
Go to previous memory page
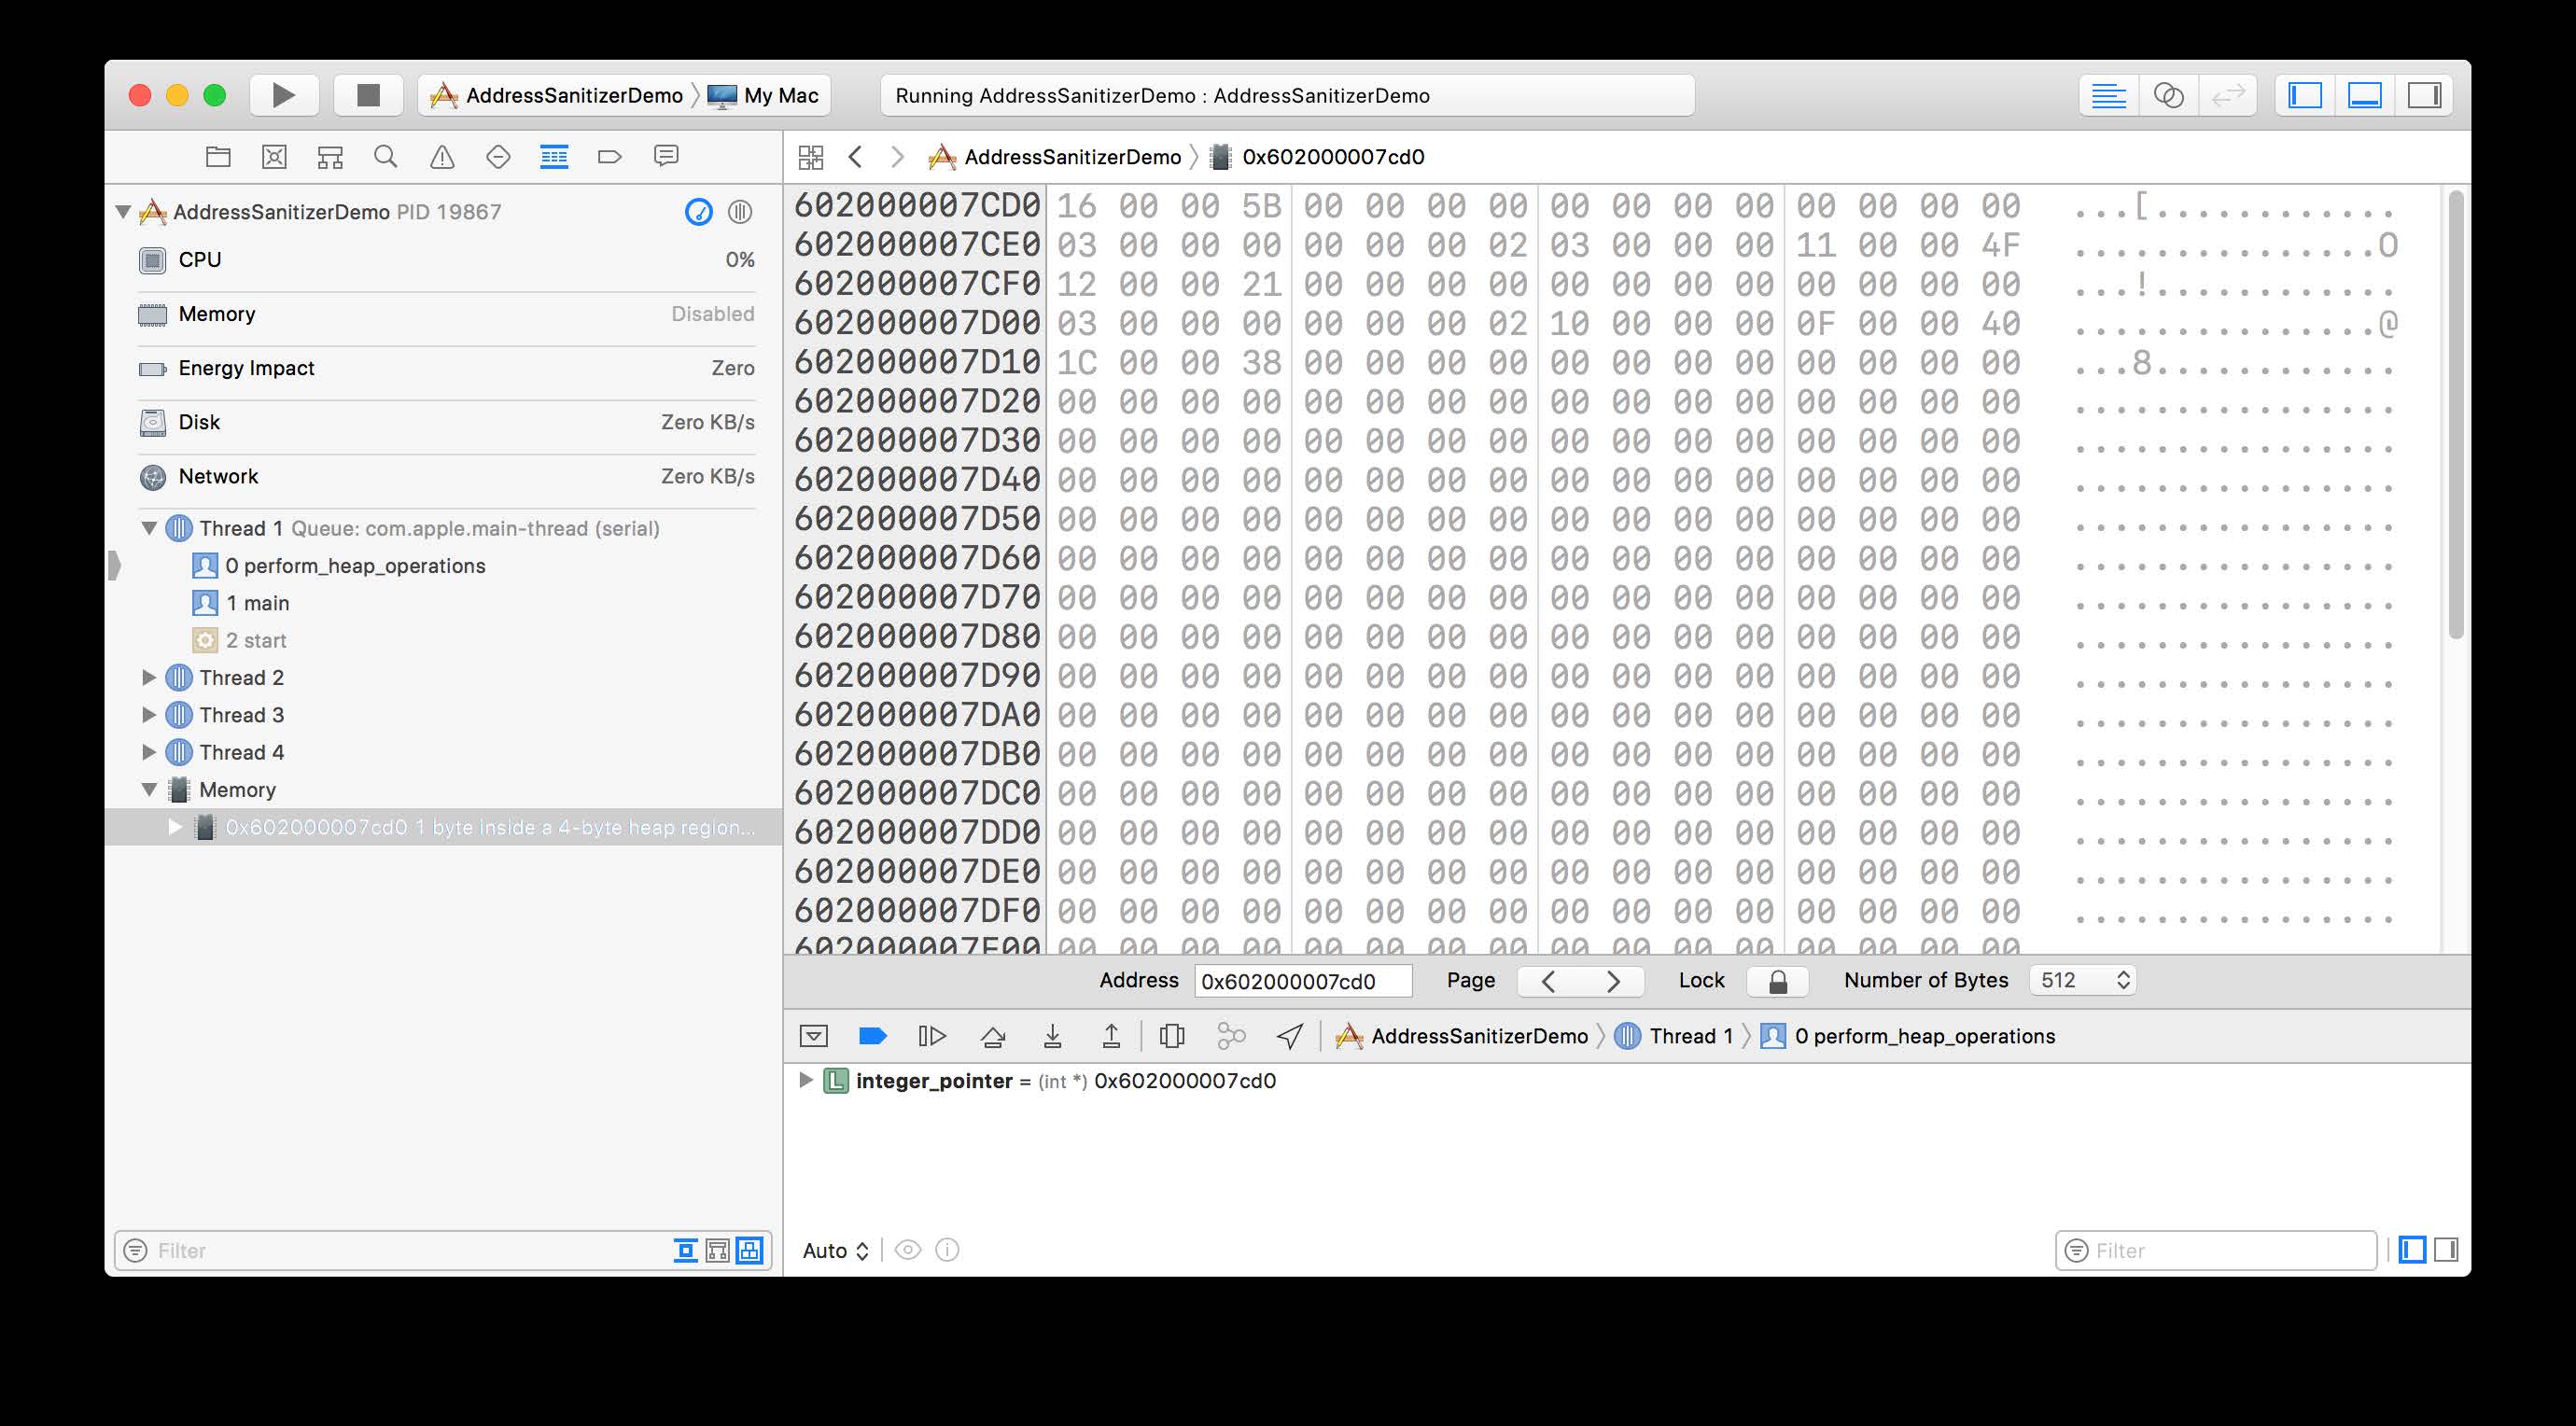(1549, 981)
